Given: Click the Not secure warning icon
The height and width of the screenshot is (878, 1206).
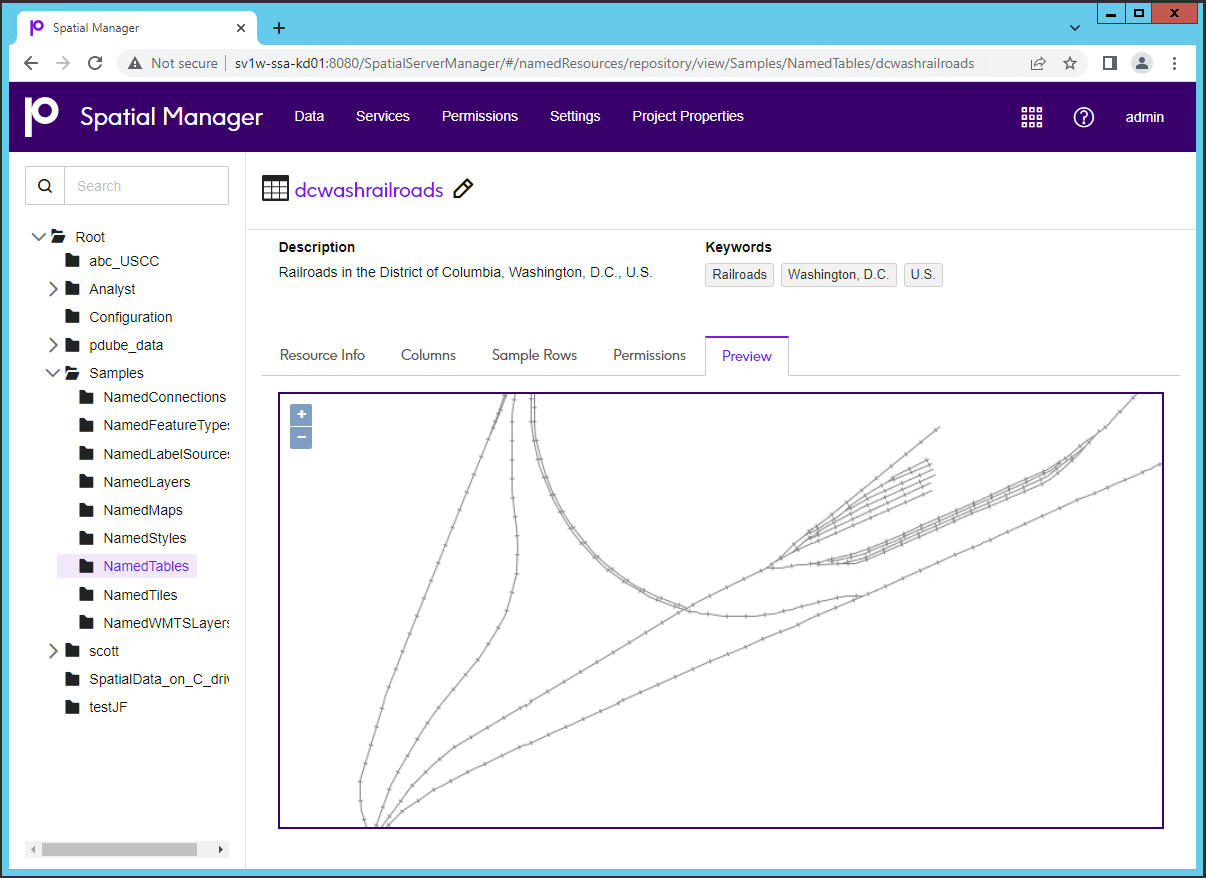Looking at the screenshot, I should click(135, 63).
